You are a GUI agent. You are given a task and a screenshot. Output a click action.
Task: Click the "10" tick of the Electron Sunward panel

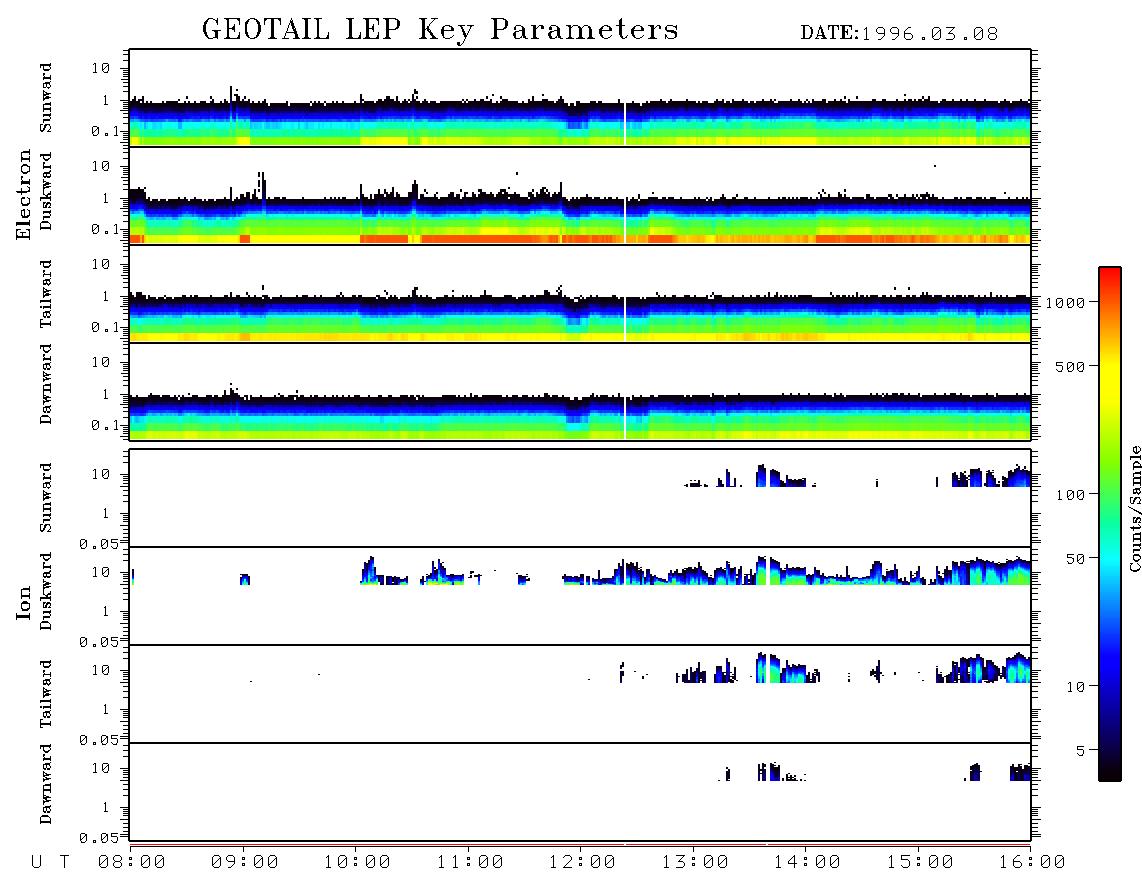point(101,68)
